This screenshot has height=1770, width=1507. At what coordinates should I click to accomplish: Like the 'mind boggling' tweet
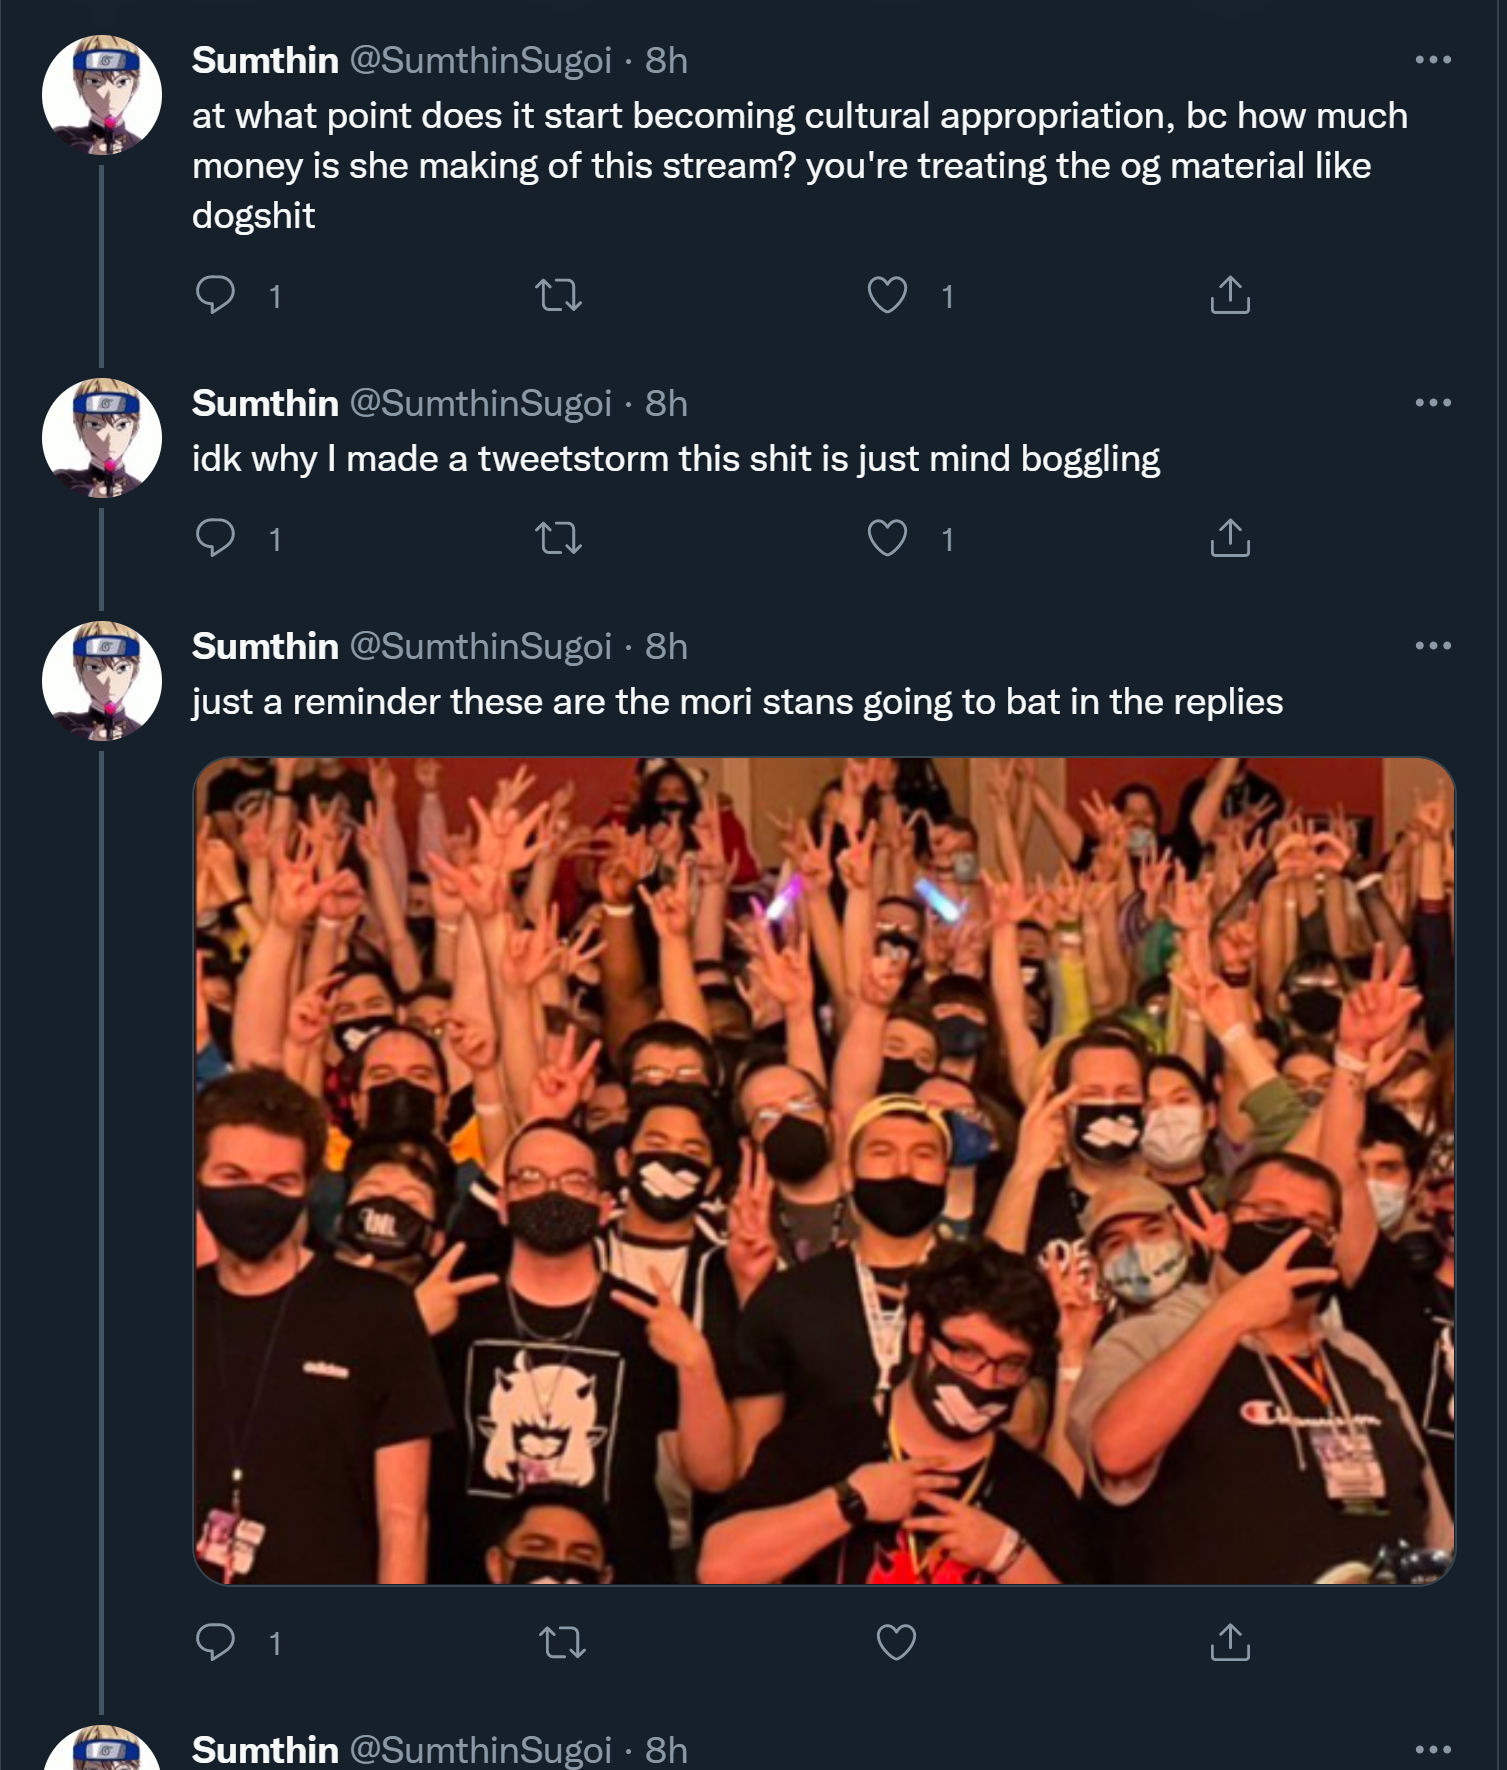[x=887, y=539]
